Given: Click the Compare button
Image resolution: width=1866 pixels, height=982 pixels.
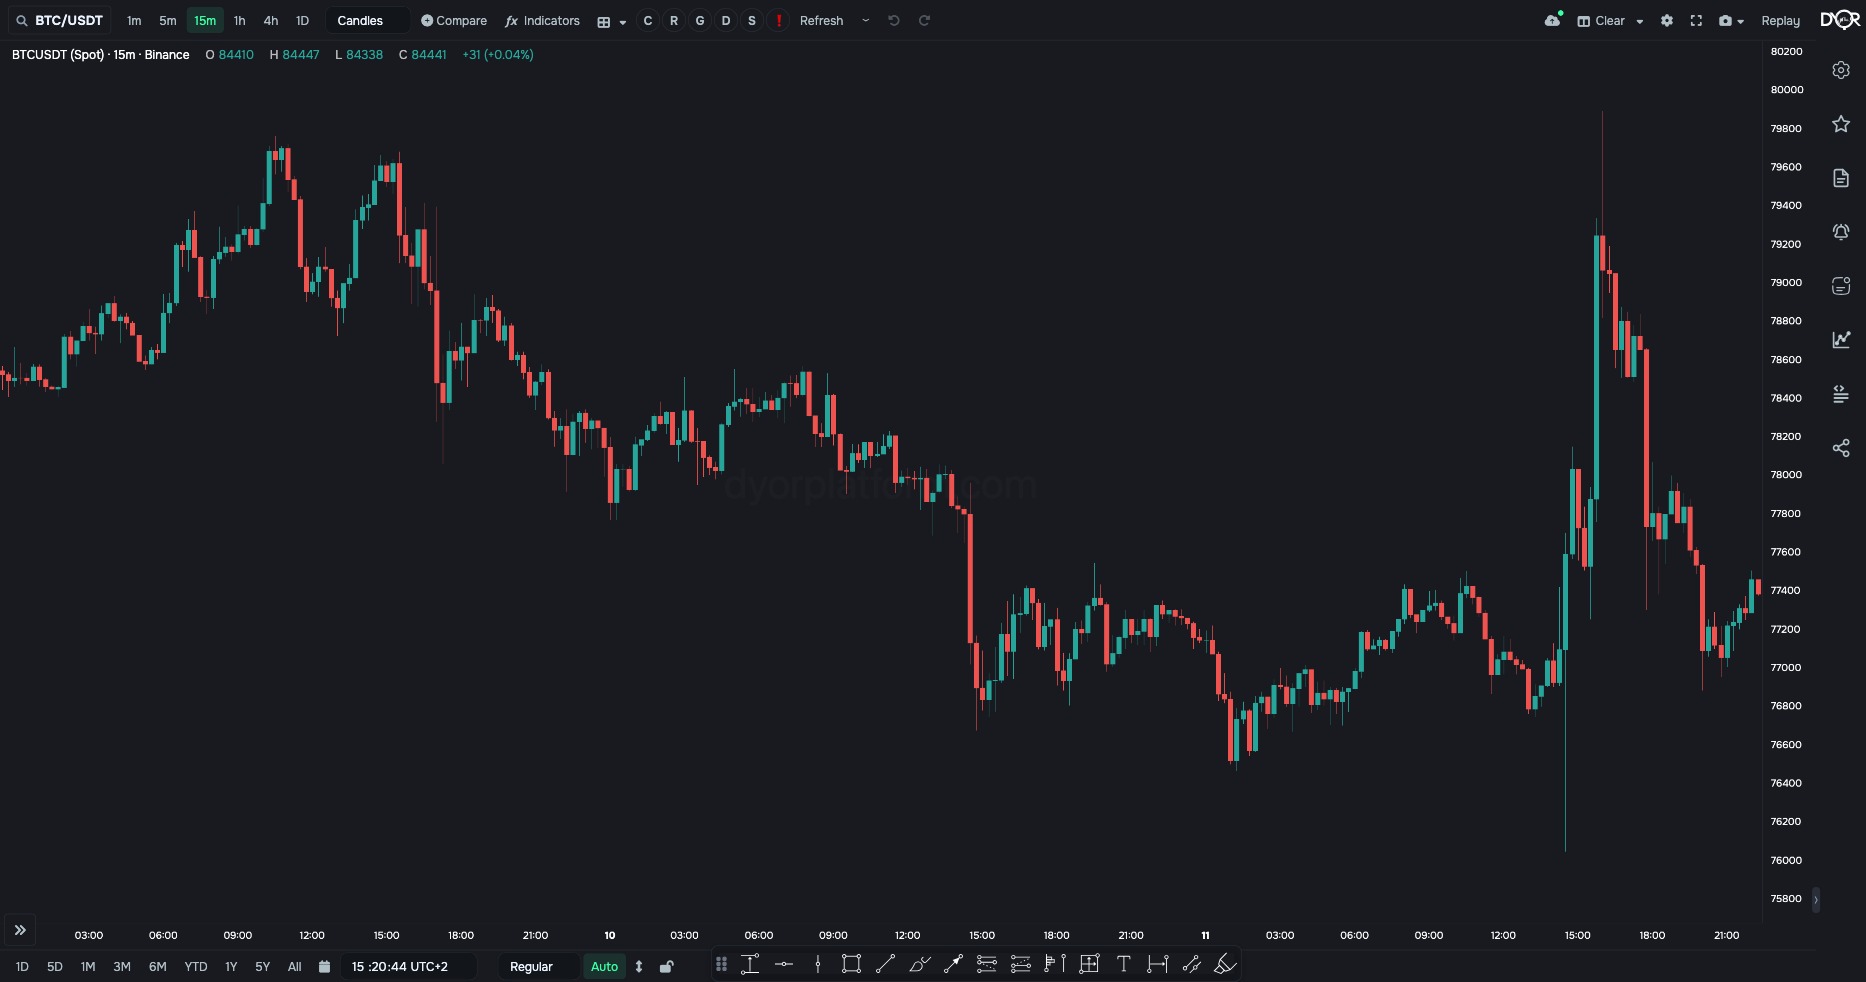Looking at the screenshot, I should pyautogui.click(x=454, y=20).
